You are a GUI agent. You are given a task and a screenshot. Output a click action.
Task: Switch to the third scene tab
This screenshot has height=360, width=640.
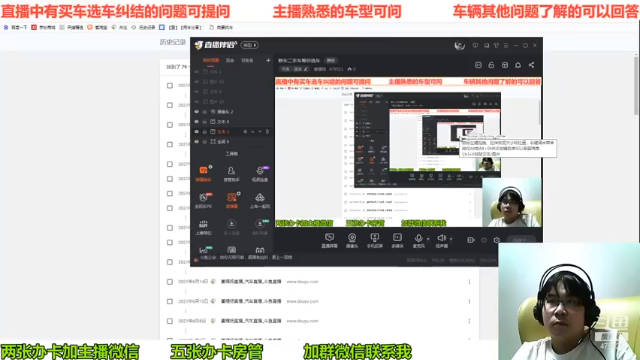point(247,60)
